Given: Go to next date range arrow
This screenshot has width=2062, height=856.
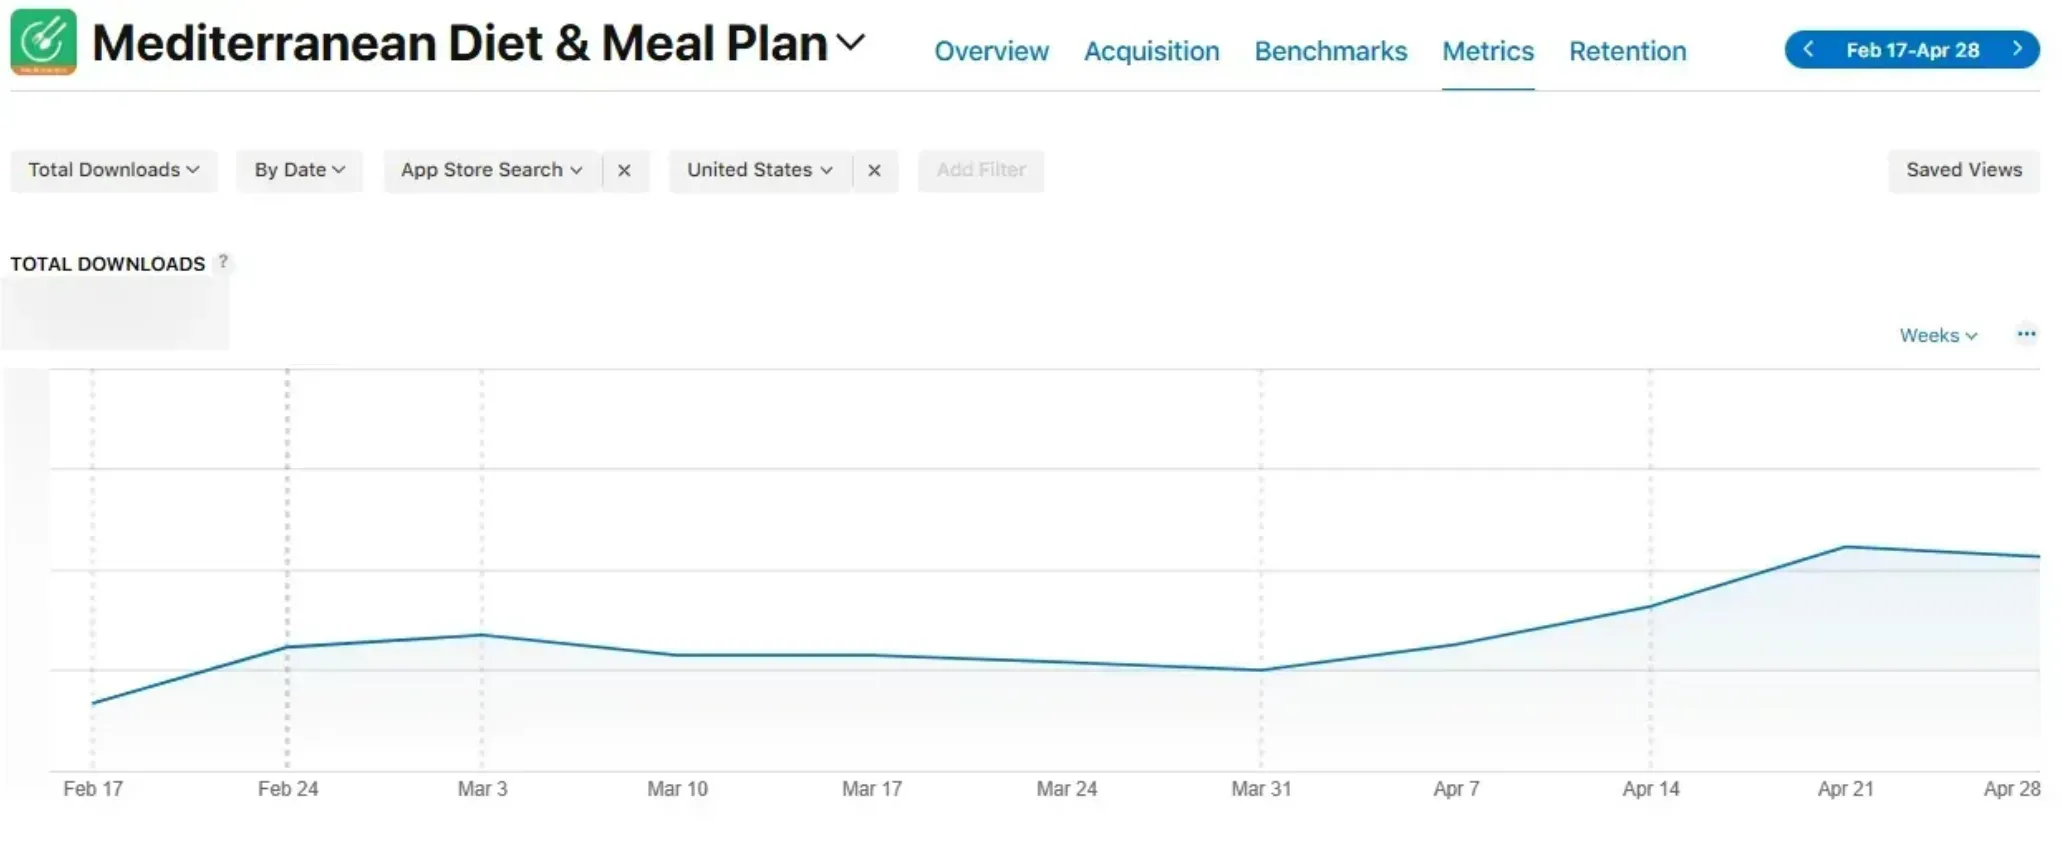Looking at the screenshot, I should [x=2017, y=49].
